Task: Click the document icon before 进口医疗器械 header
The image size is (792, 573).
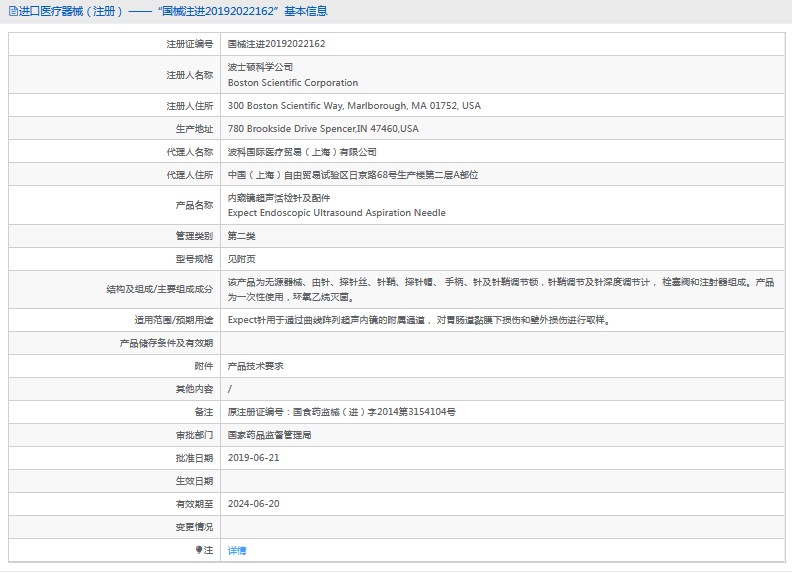Action: coord(13,11)
